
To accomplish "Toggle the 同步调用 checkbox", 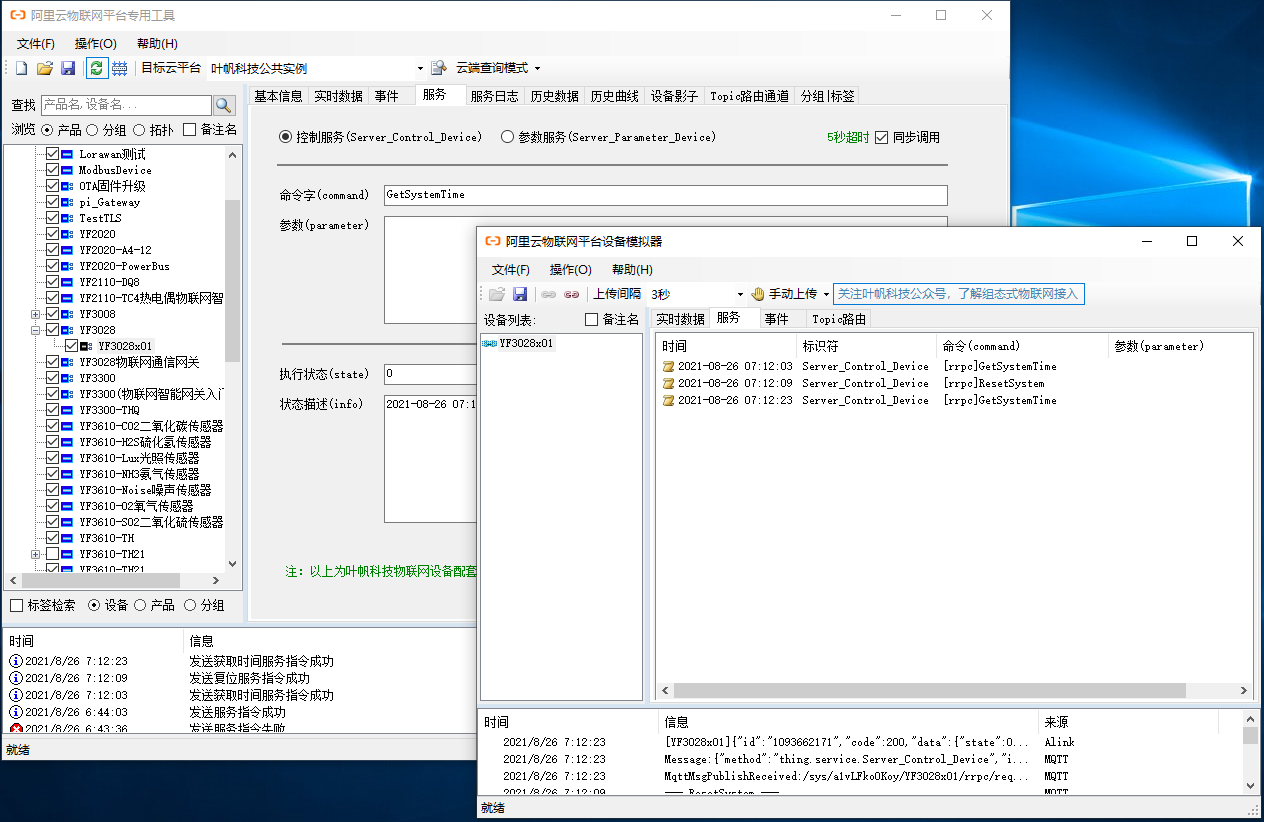I will [x=881, y=137].
